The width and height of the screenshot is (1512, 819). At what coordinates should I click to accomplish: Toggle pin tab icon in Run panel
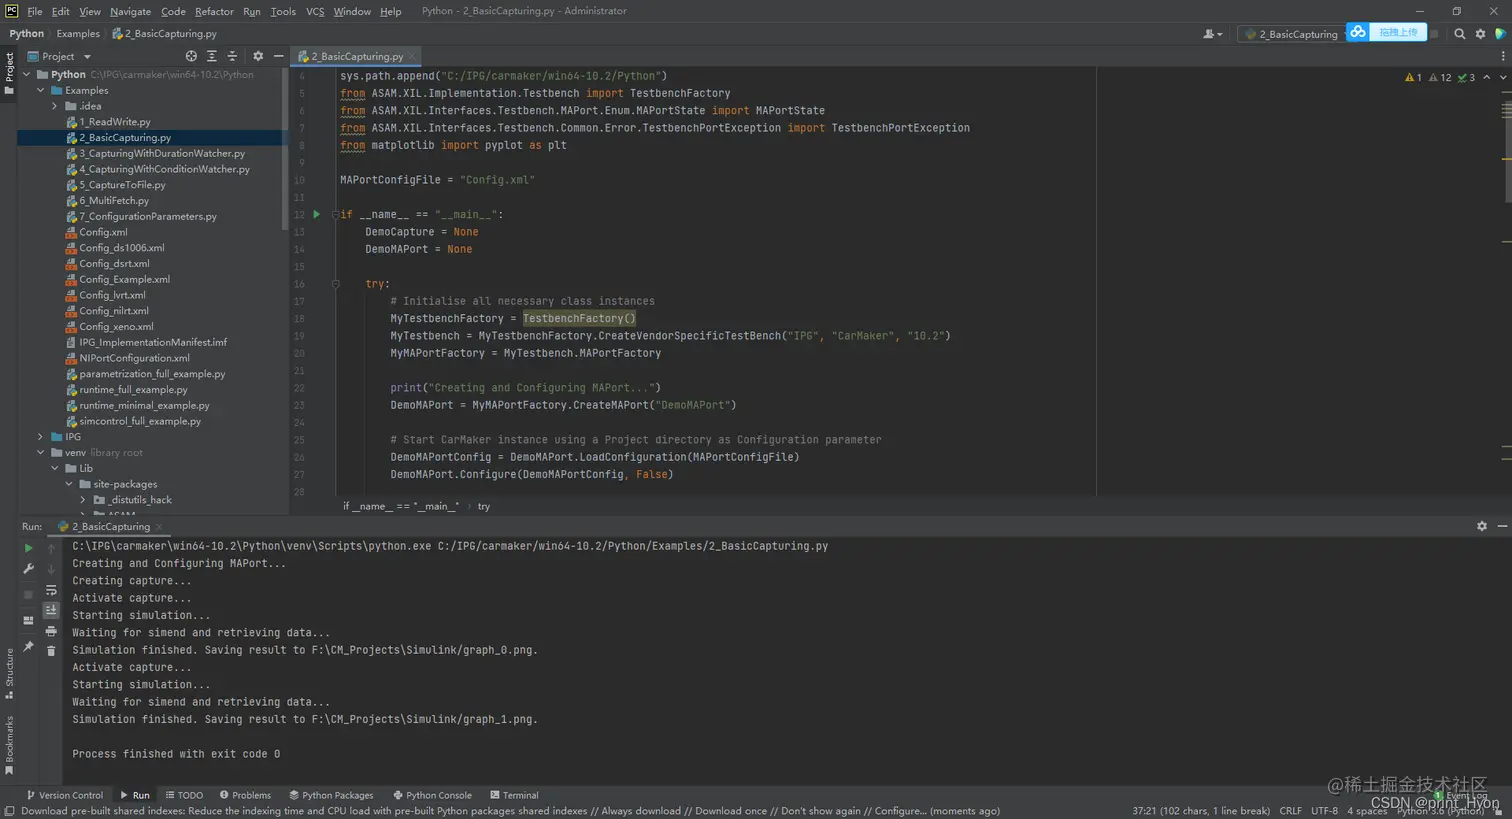(x=28, y=647)
